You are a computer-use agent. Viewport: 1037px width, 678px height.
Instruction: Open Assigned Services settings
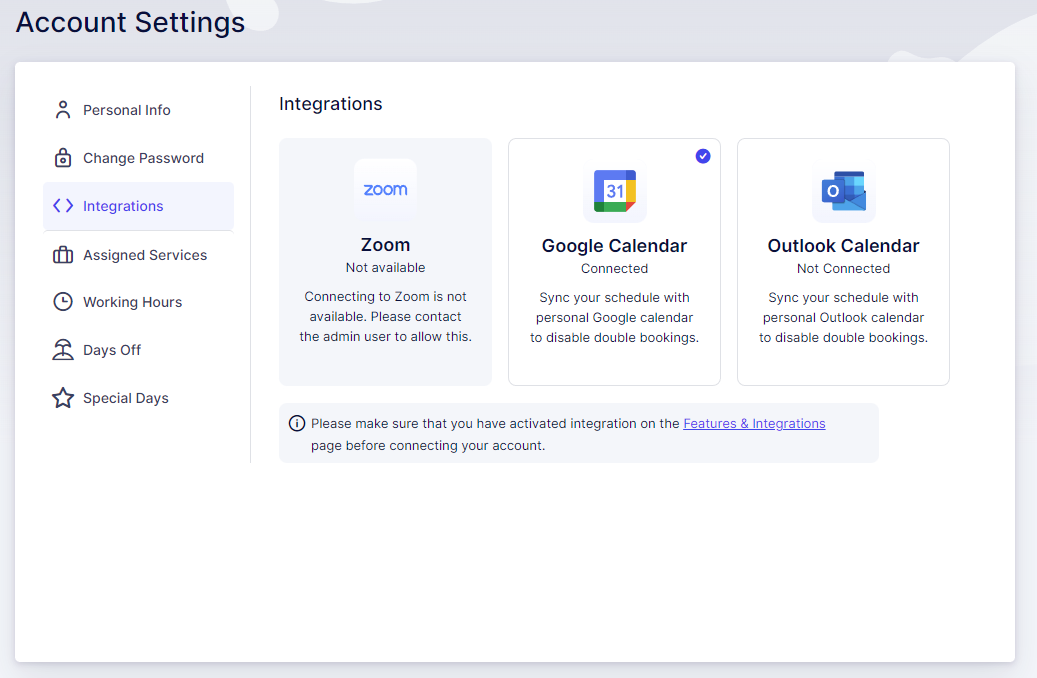[138, 255]
